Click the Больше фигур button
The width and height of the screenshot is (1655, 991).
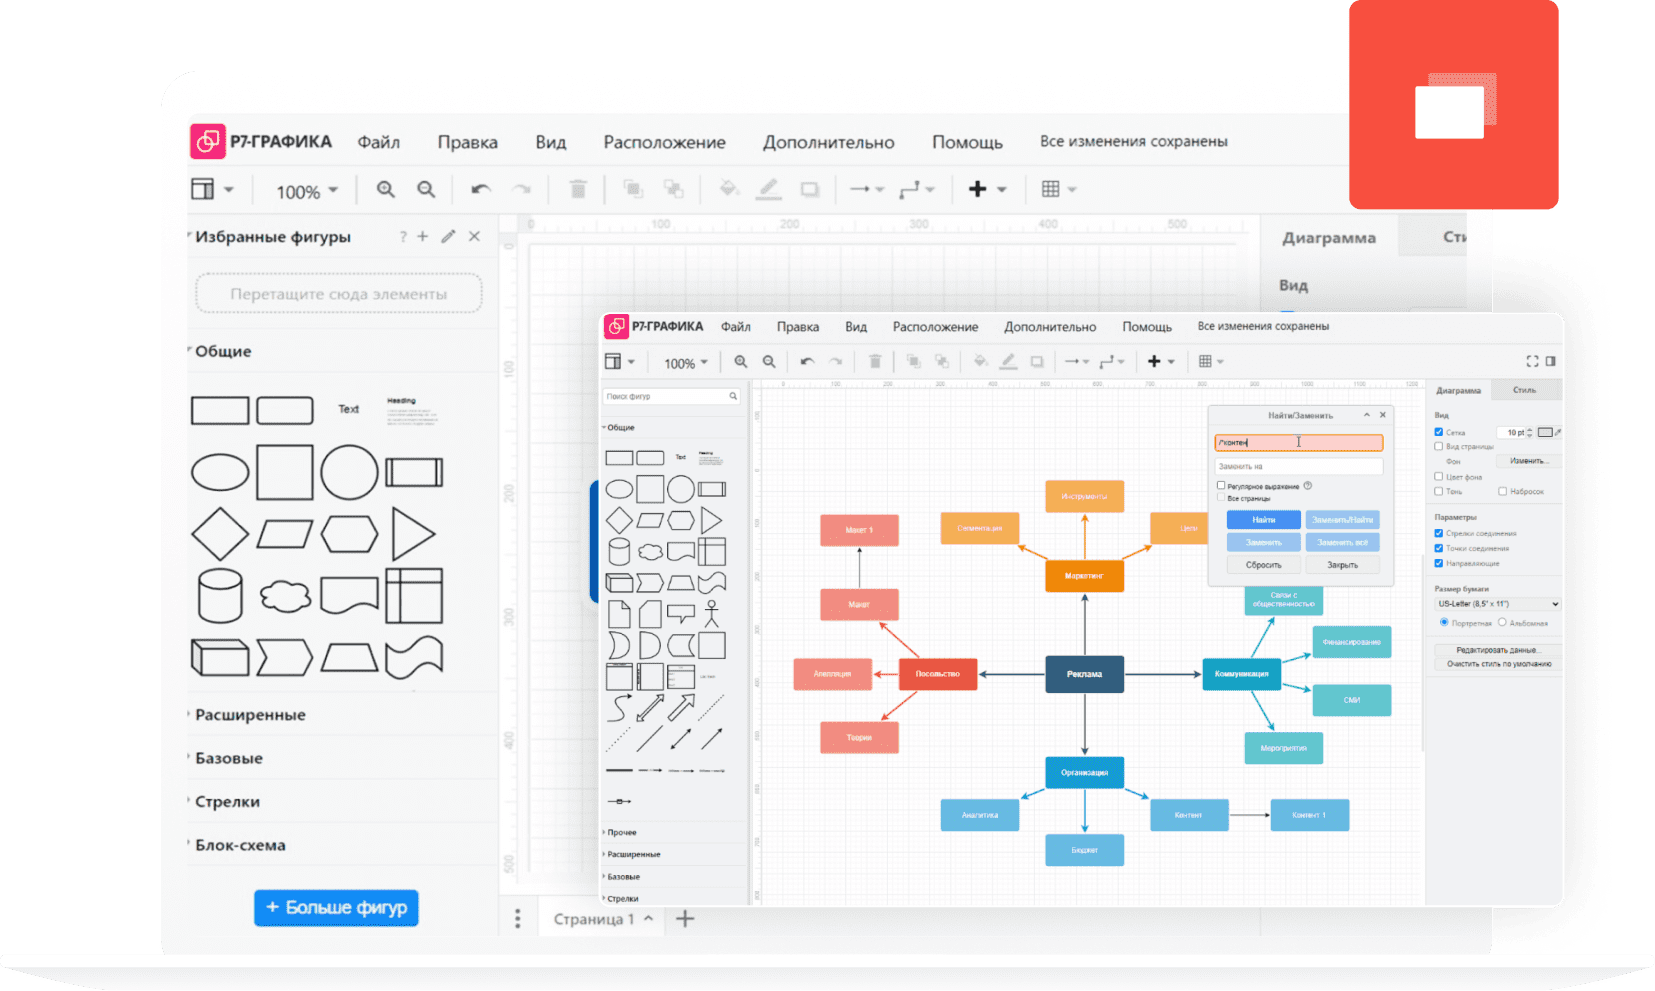tap(336, 908)
